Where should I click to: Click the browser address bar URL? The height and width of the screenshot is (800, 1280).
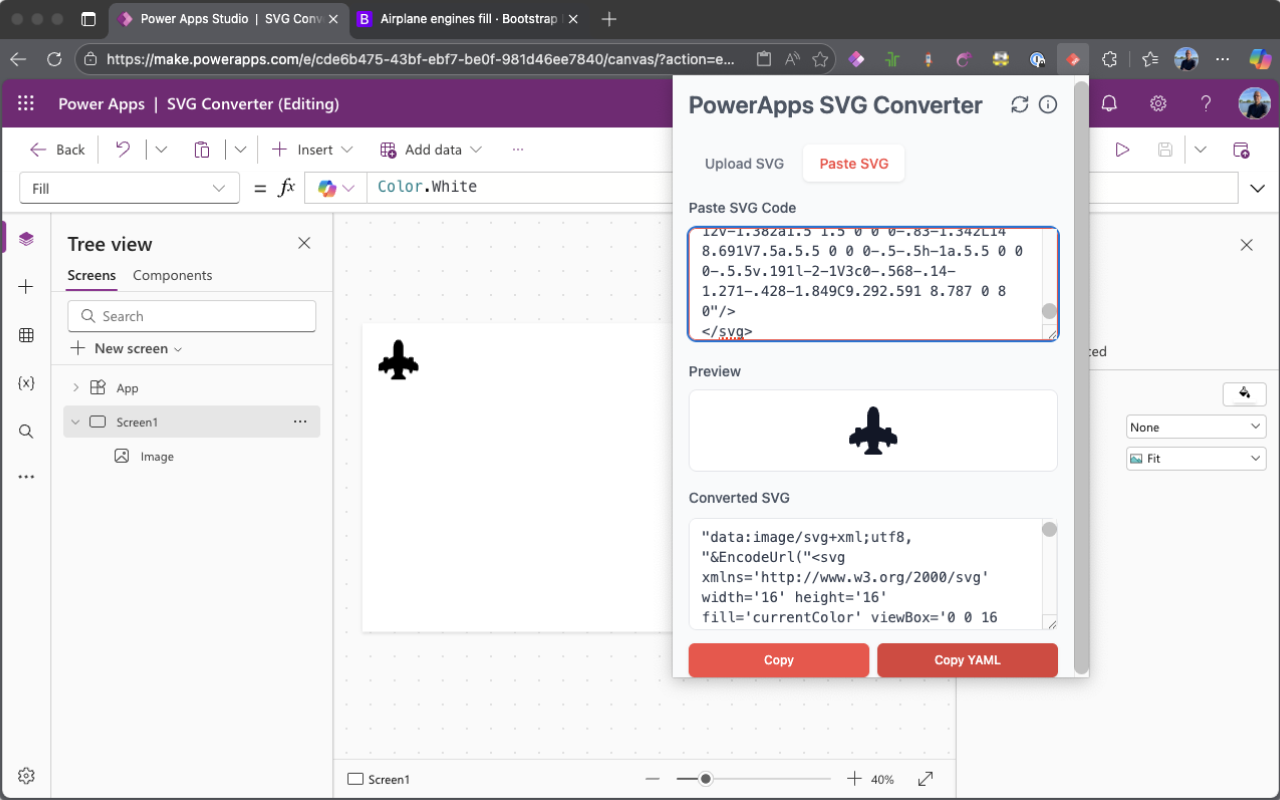420,59
